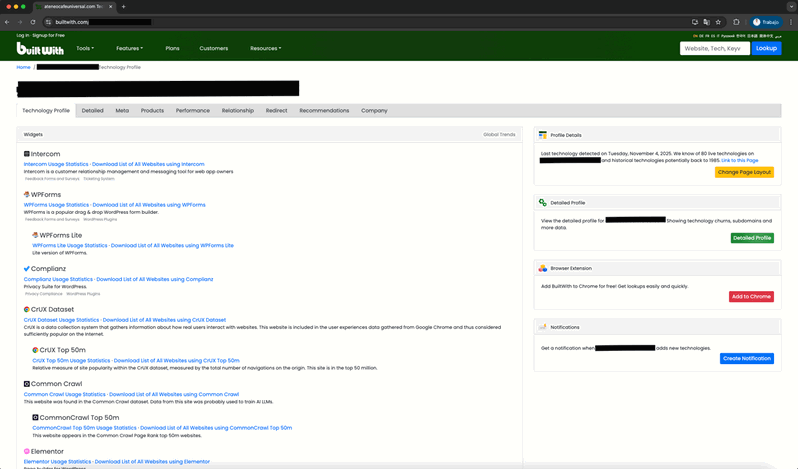Click the Global Trends link
The height and width of the screenshot is (469, 798).
click(499, 134)
